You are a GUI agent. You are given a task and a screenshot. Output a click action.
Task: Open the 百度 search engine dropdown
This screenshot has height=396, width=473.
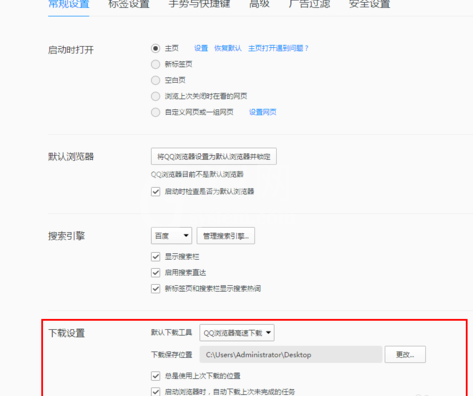coord(171,236)
